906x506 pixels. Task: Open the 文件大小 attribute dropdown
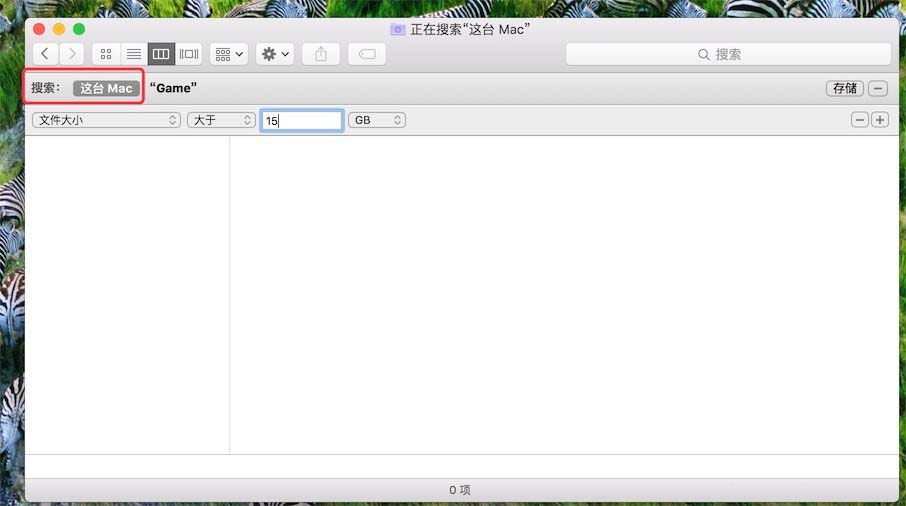pyautogui.click(x=105, y=120)
